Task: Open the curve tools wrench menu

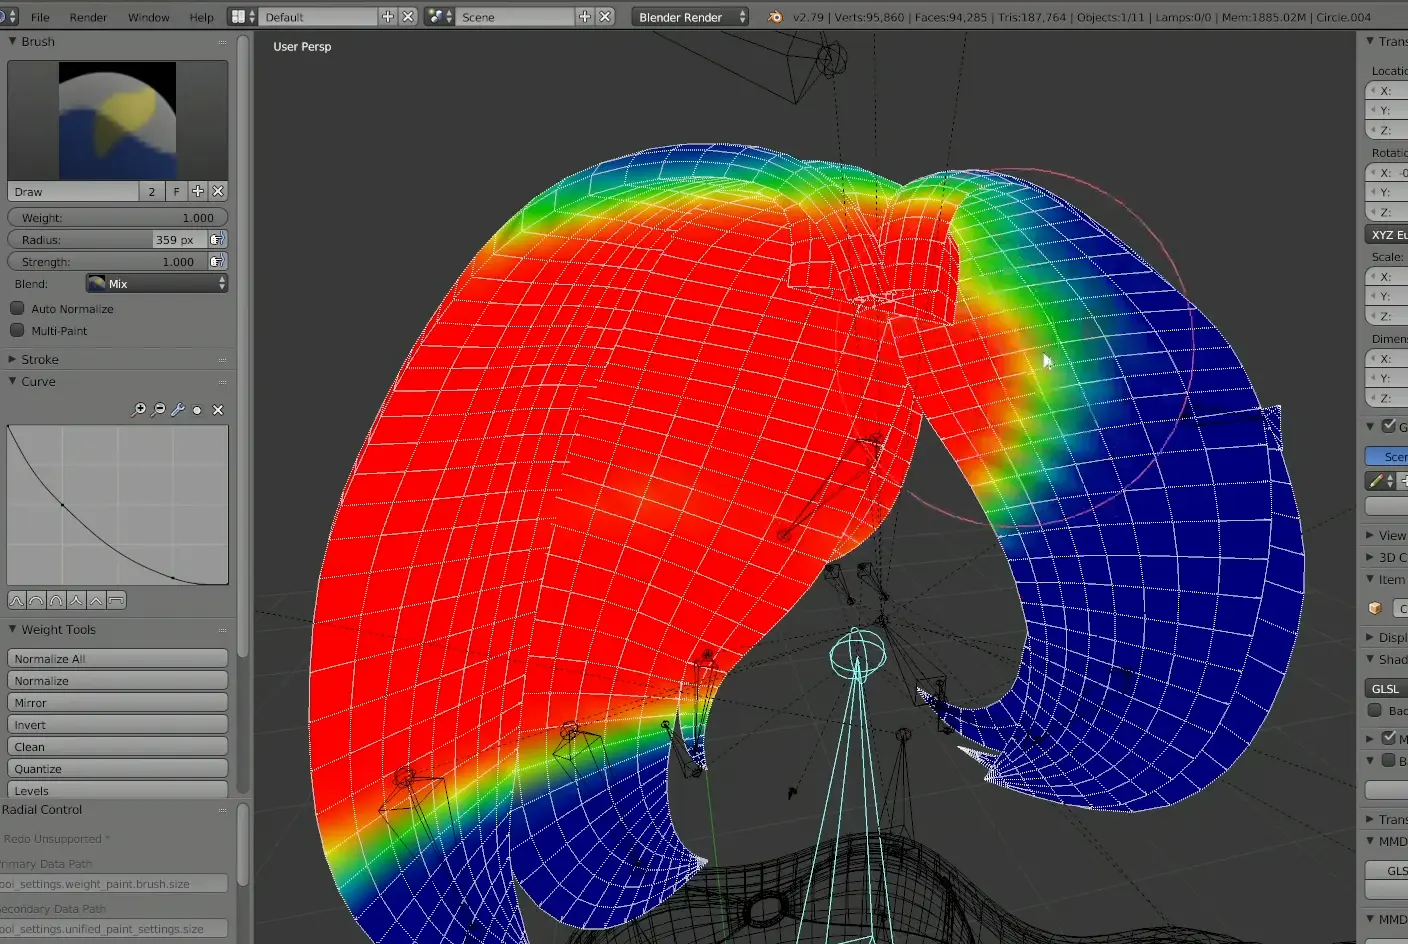Action: (178, 410)
